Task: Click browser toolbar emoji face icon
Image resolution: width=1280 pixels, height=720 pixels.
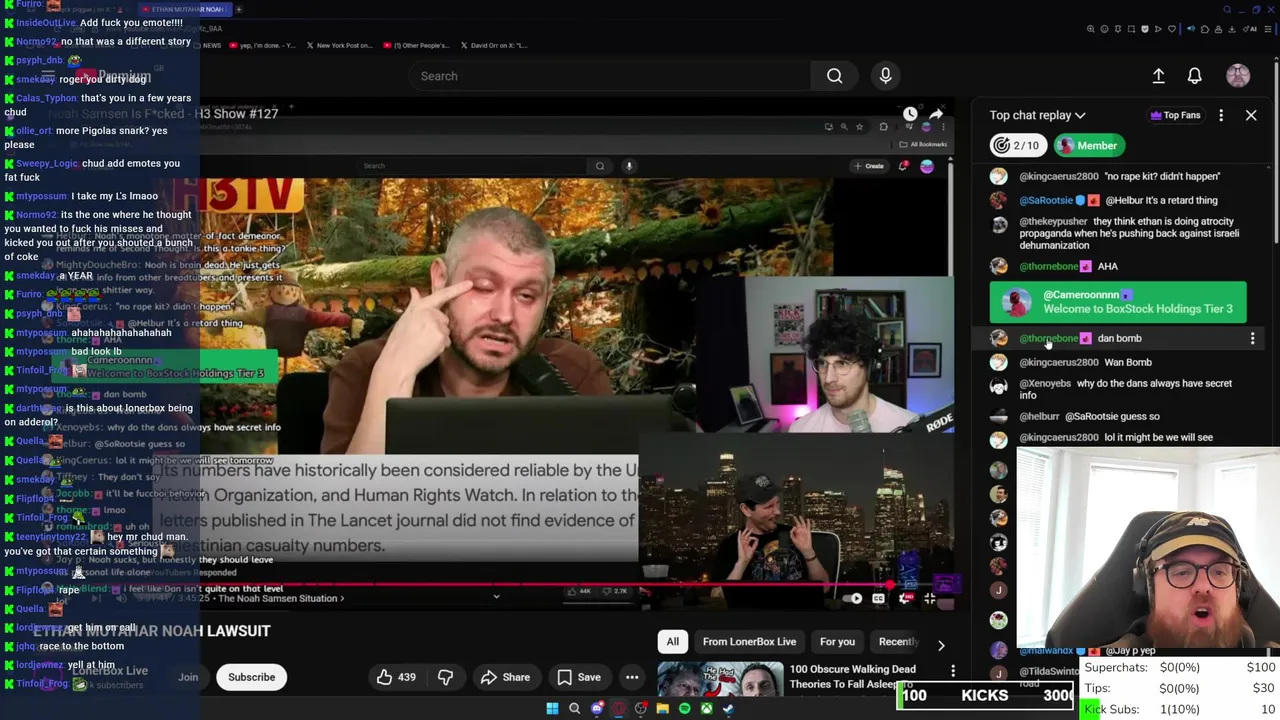Action: (x=1104, y=29)
